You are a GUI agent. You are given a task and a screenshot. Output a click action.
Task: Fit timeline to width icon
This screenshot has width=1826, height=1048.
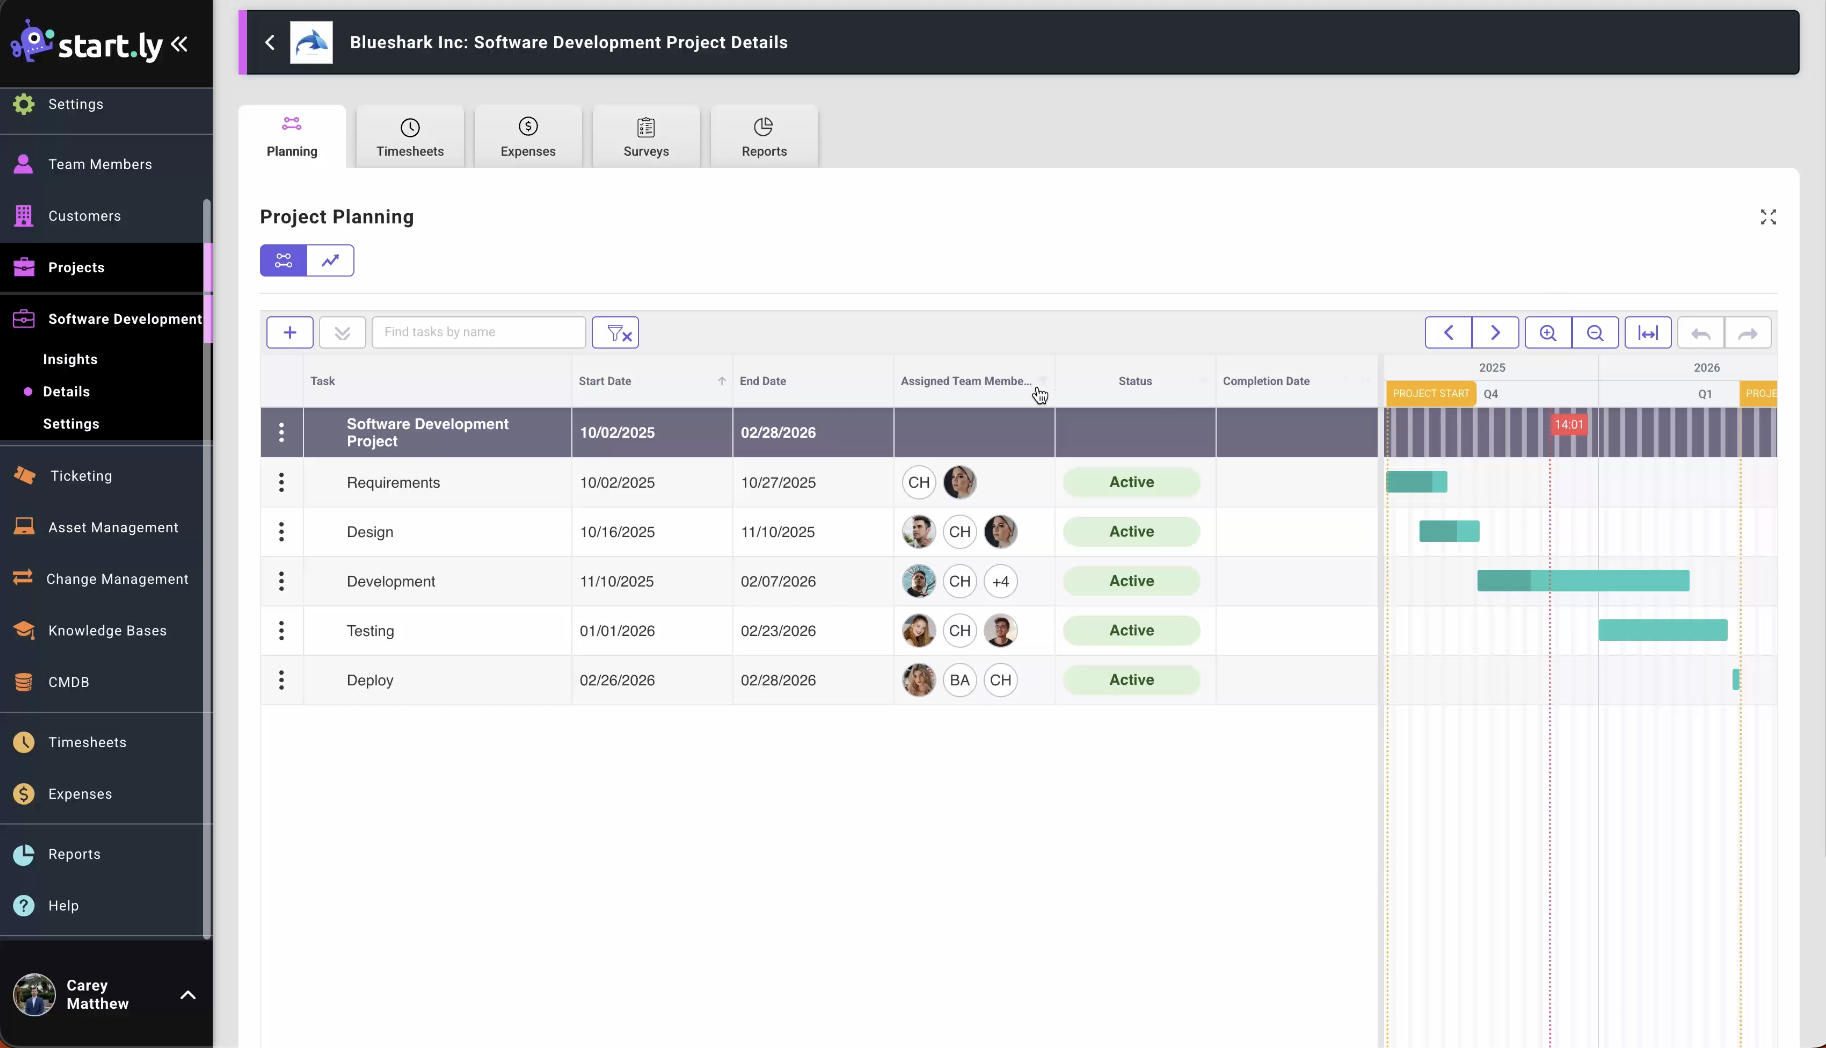click(x=1648, y=333)
